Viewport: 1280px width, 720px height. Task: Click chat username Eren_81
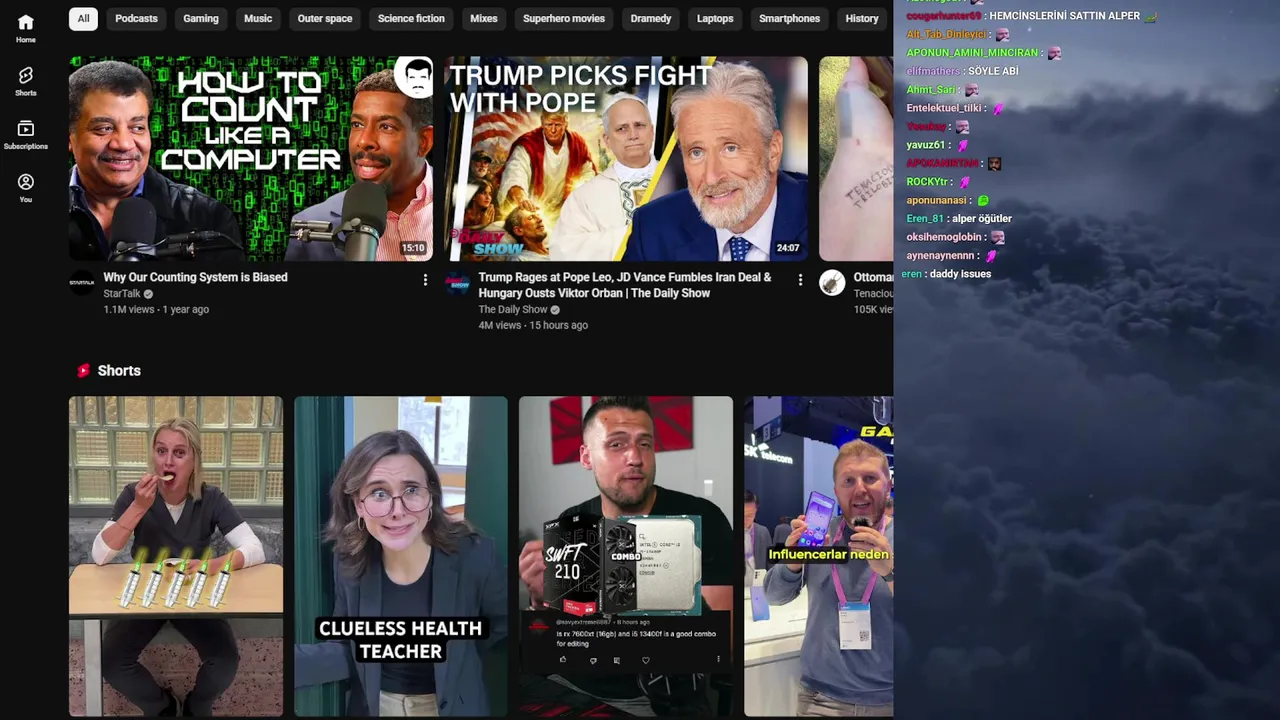pos(925,219)
